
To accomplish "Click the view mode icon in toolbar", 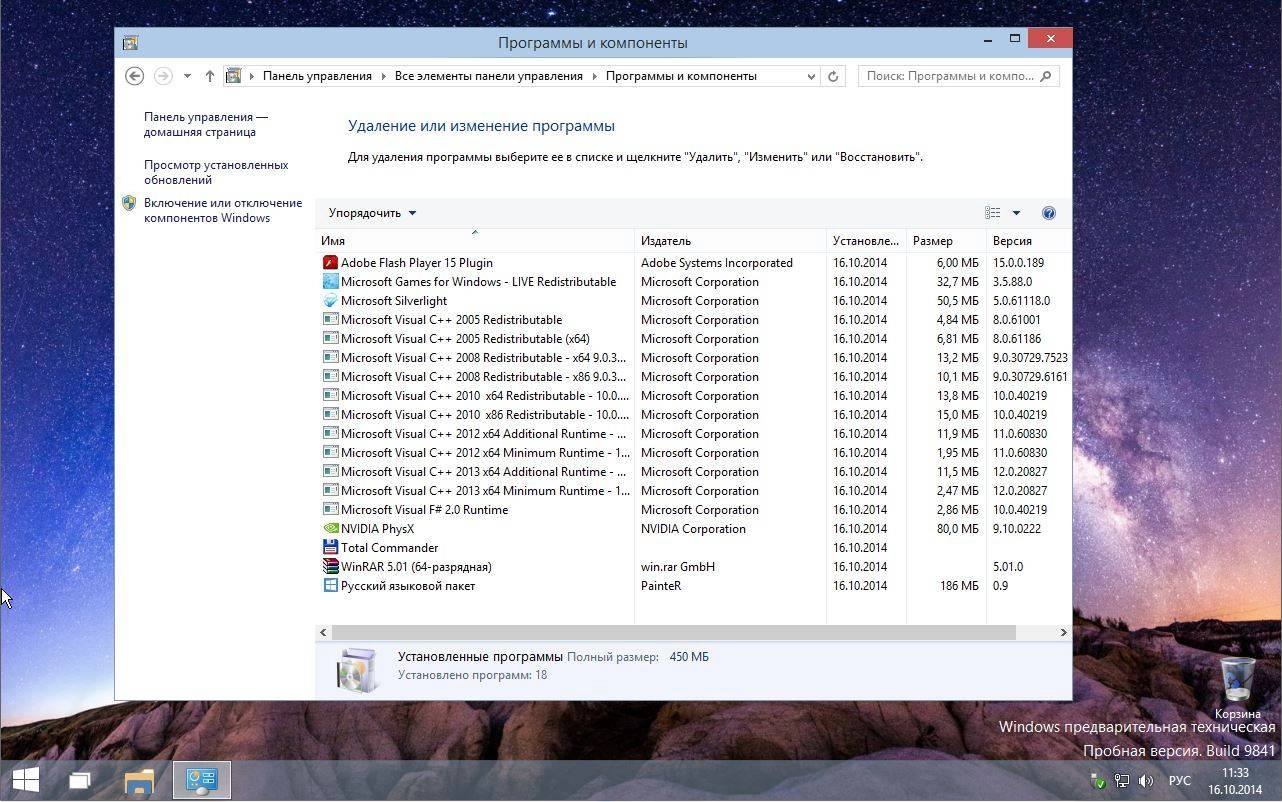I will tap(992, 213).
